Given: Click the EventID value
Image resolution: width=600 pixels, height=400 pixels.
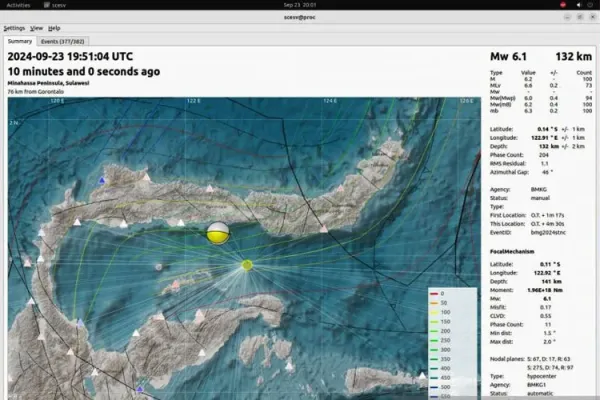Looking at the screenshot, I should 548,233.
